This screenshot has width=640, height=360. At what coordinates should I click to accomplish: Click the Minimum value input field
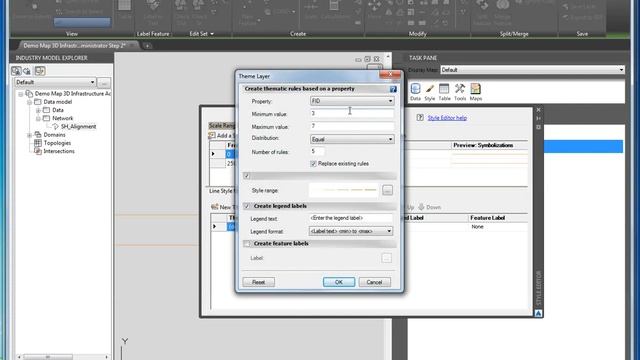[x=352, y=113]
